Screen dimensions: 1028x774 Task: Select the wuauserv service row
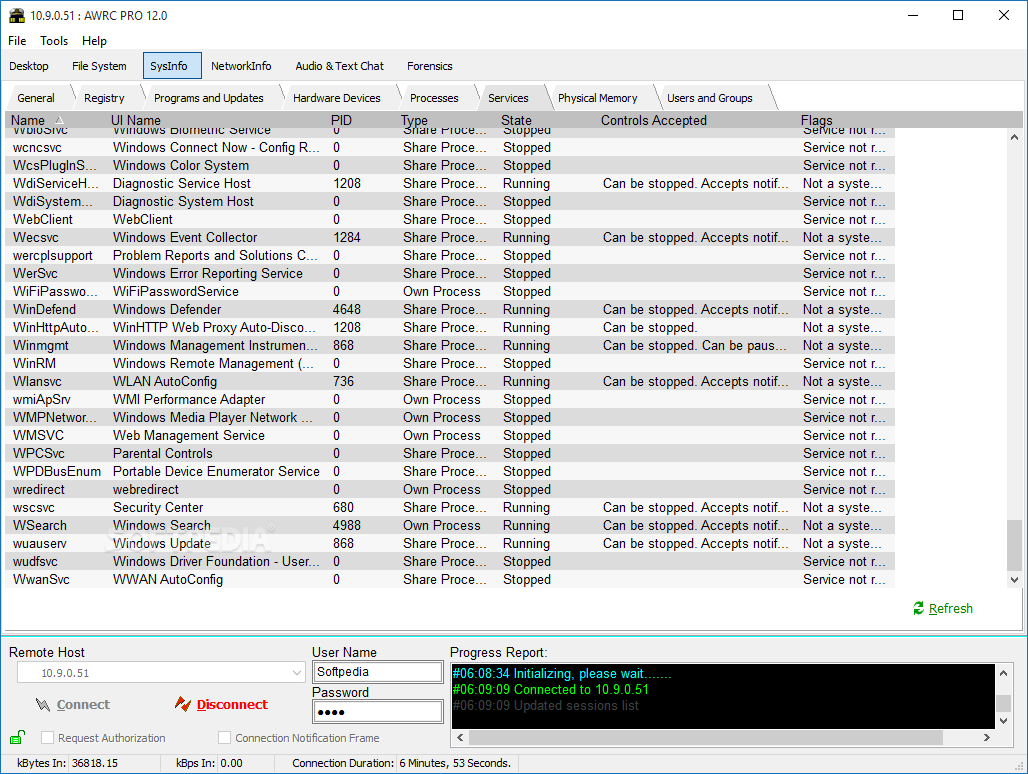coord(450,543)
